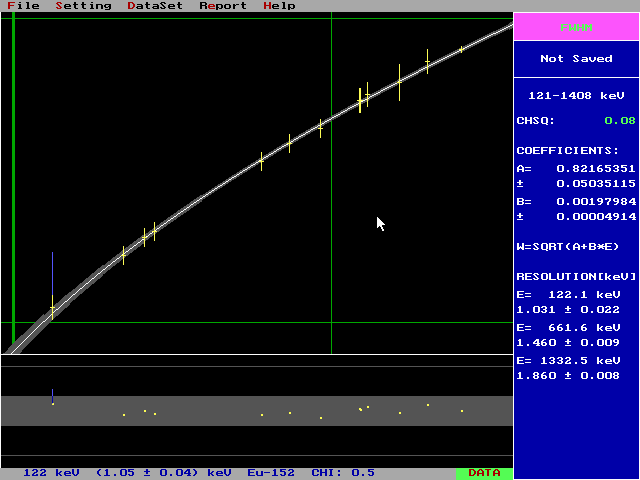Image resolution: width=640 pixels, height=480 pixels.
Task: Click the W=SQRT(A+B*E) formula
Action: 568,247
